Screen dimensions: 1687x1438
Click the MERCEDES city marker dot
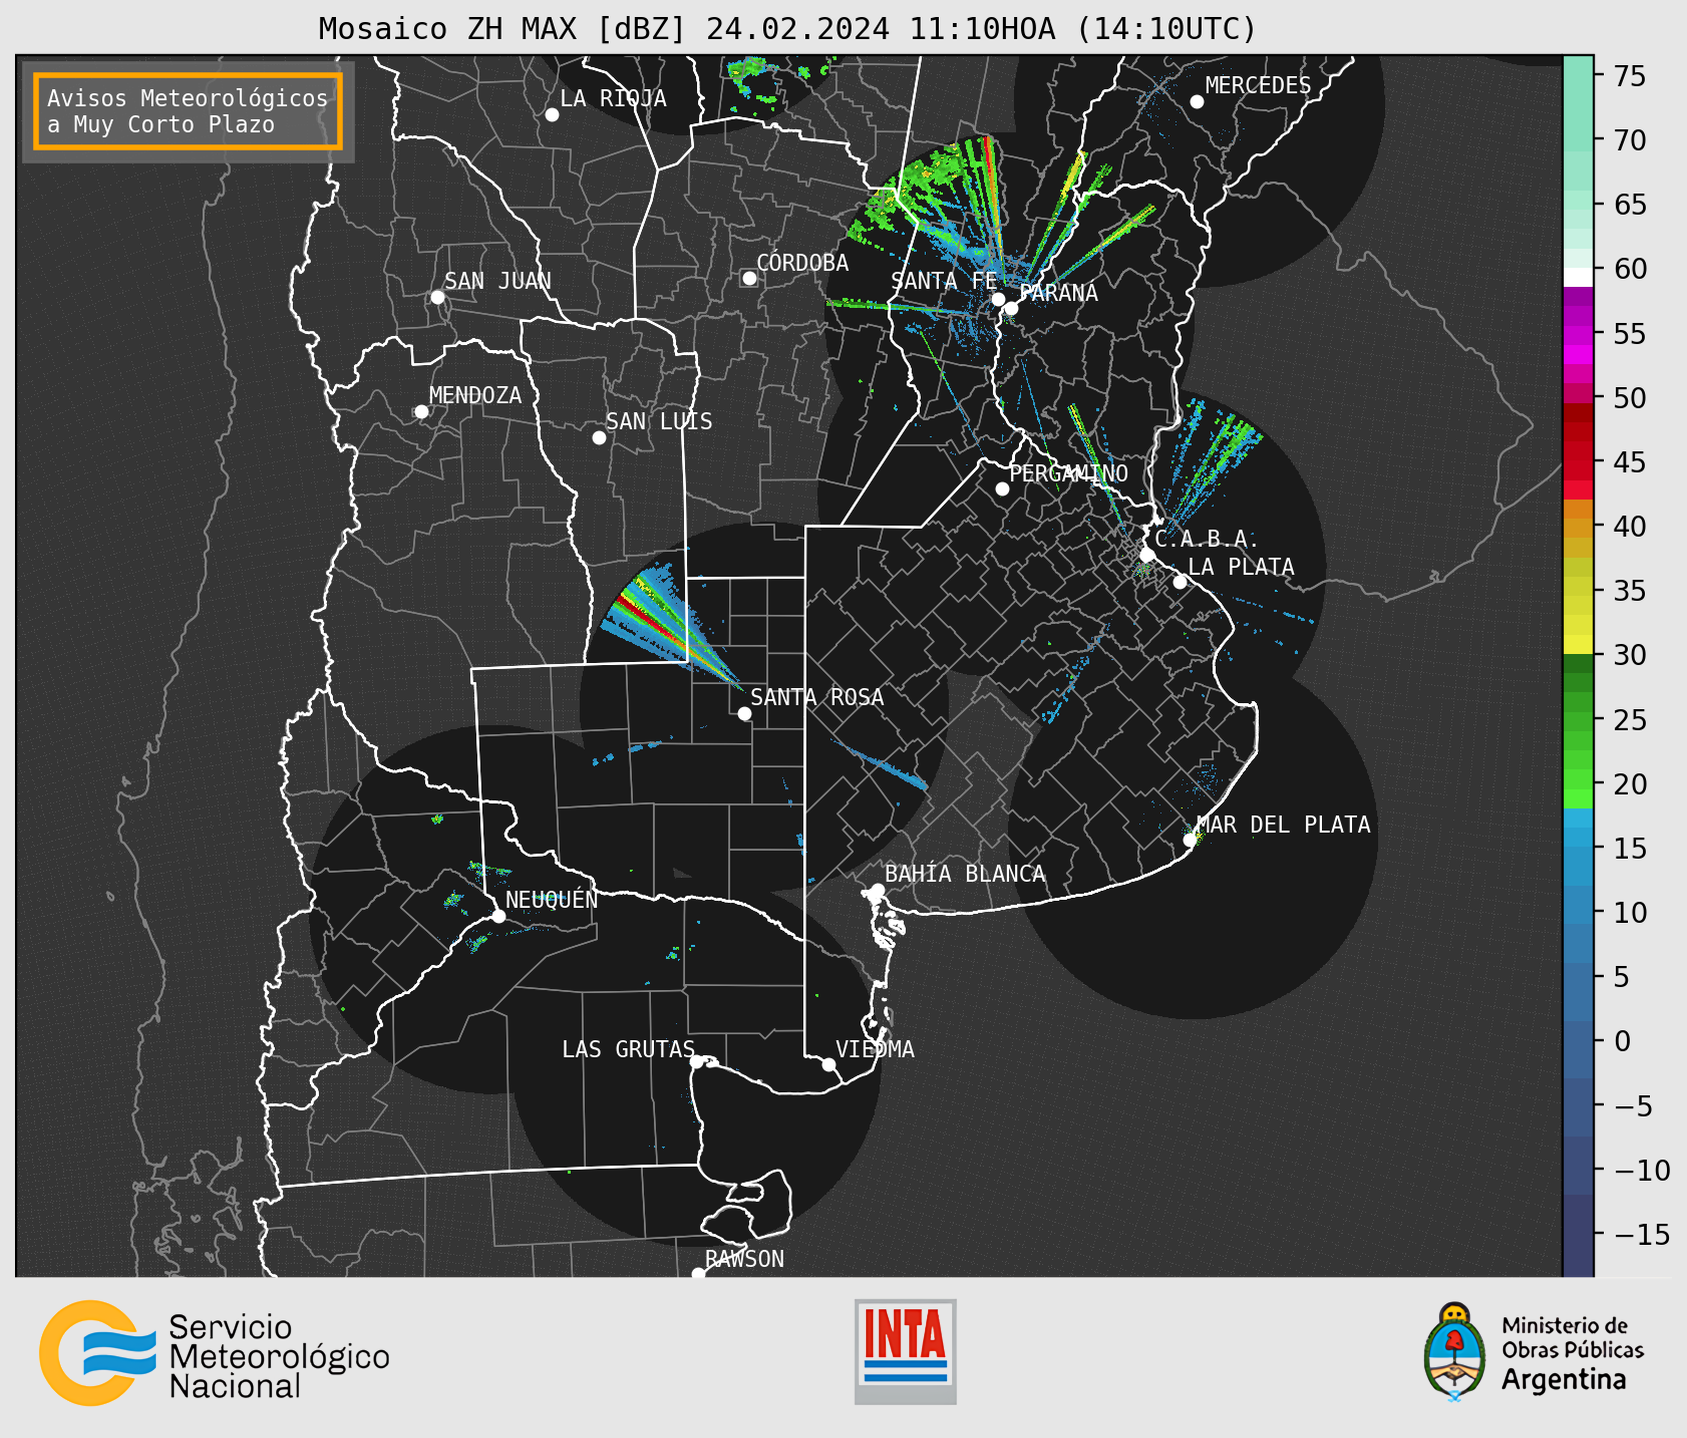(x=1197, y=102)
